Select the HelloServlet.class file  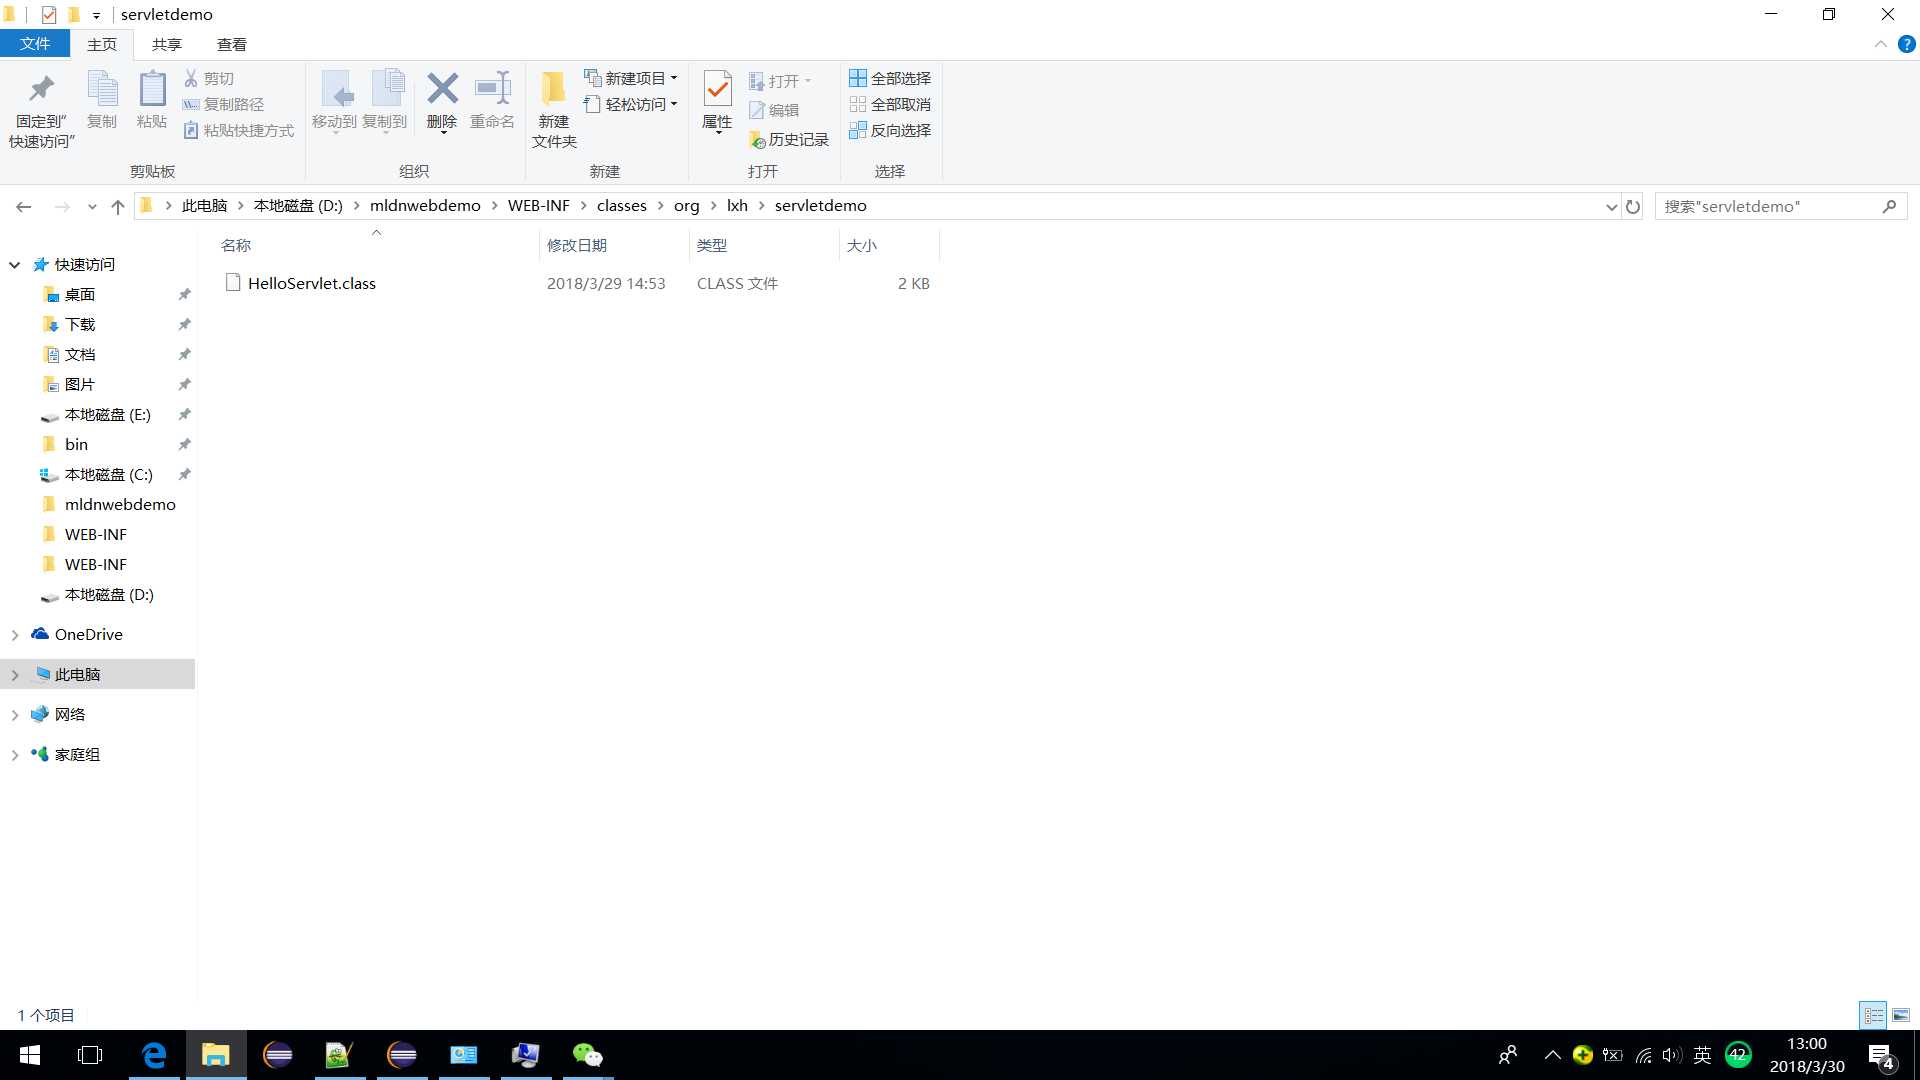(x=312, y=284)
